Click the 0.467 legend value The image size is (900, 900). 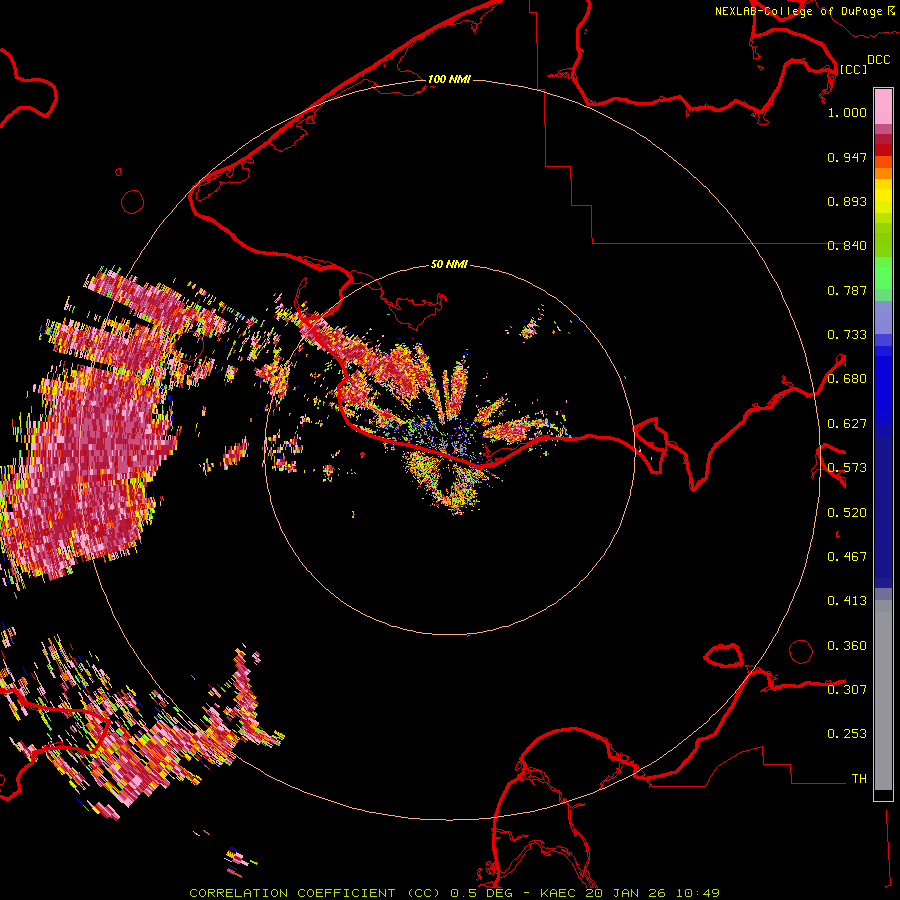point(847,557)
